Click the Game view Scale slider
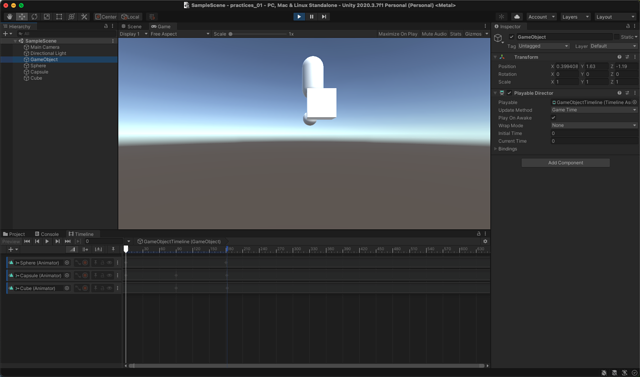The width and height of the screenshot is (640, 377). 257,34
